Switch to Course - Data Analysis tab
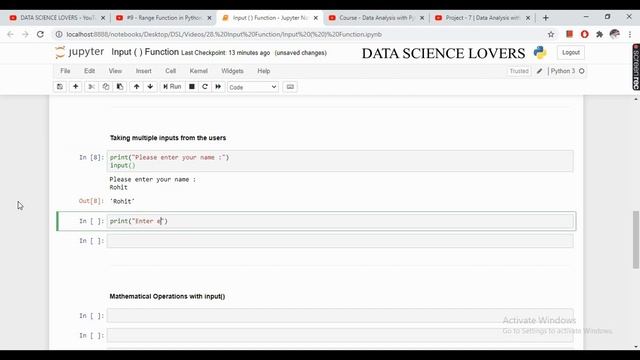 pyautogui.click(x=376, y=18)
